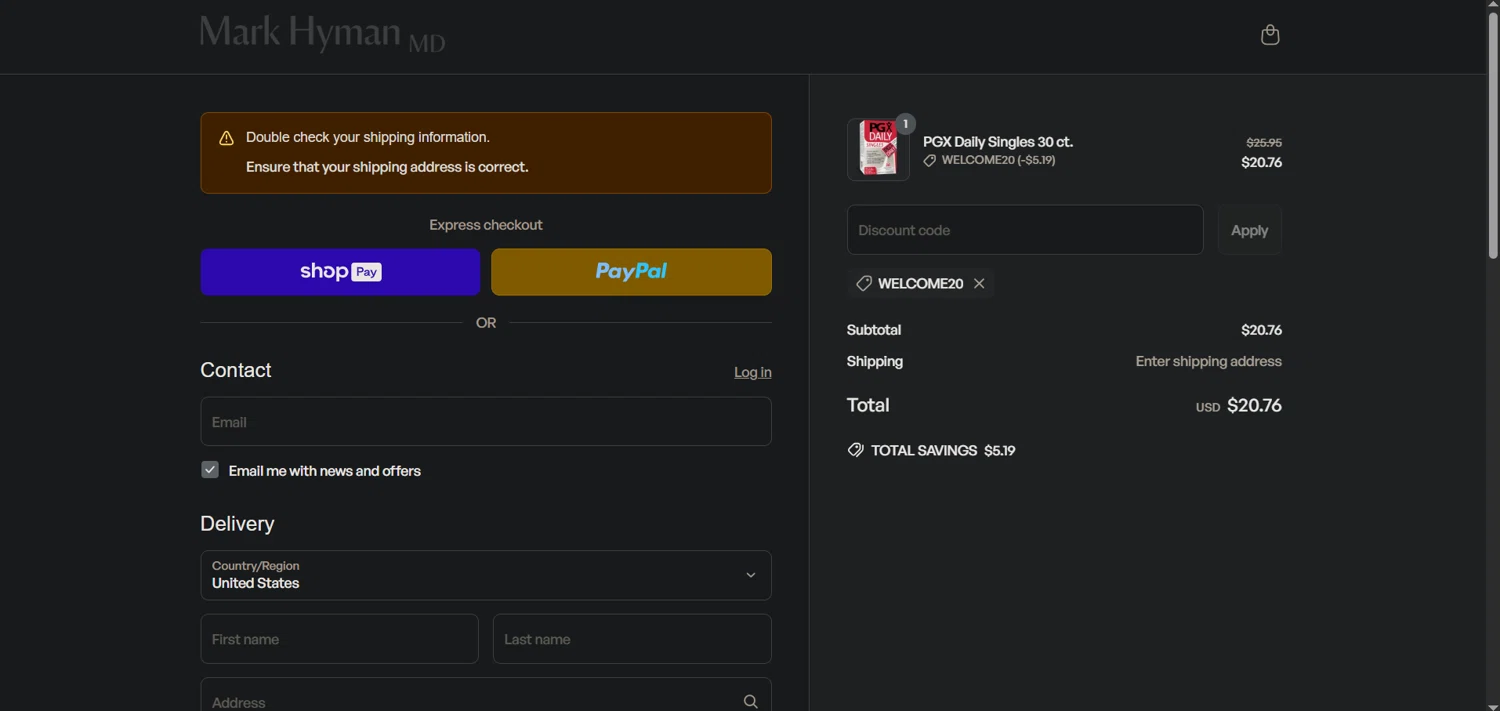
Task: Click the Delivery section heading
Action: point(237,524)
